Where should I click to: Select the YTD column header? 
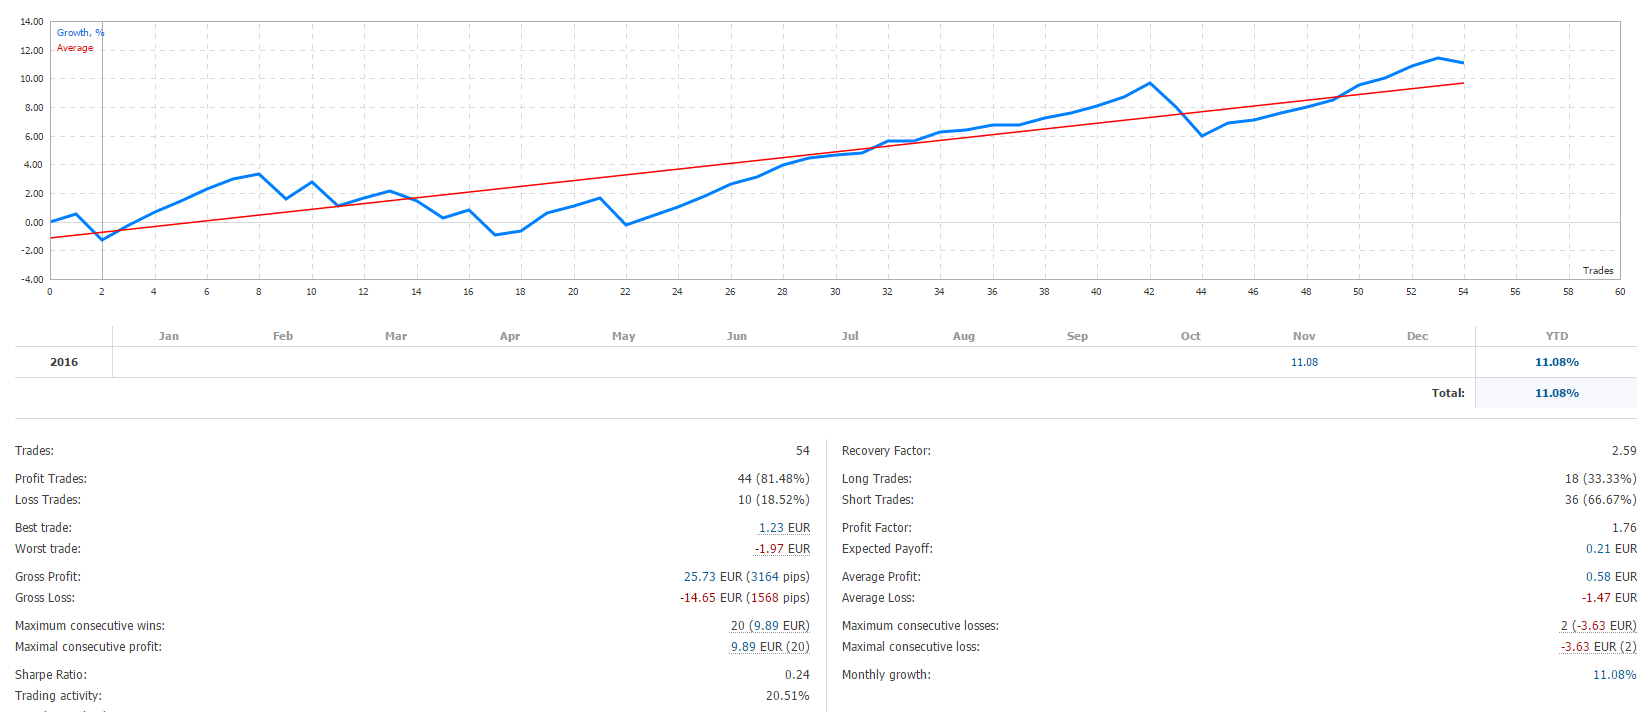coord(1556,336)
